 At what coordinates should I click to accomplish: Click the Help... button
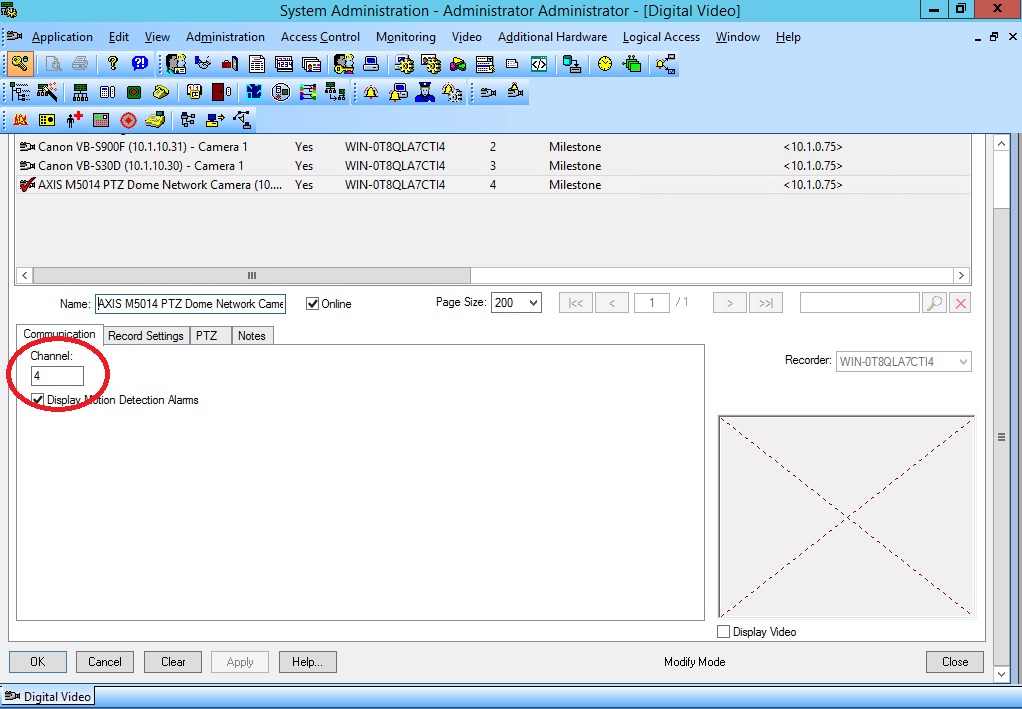(307, 661)
